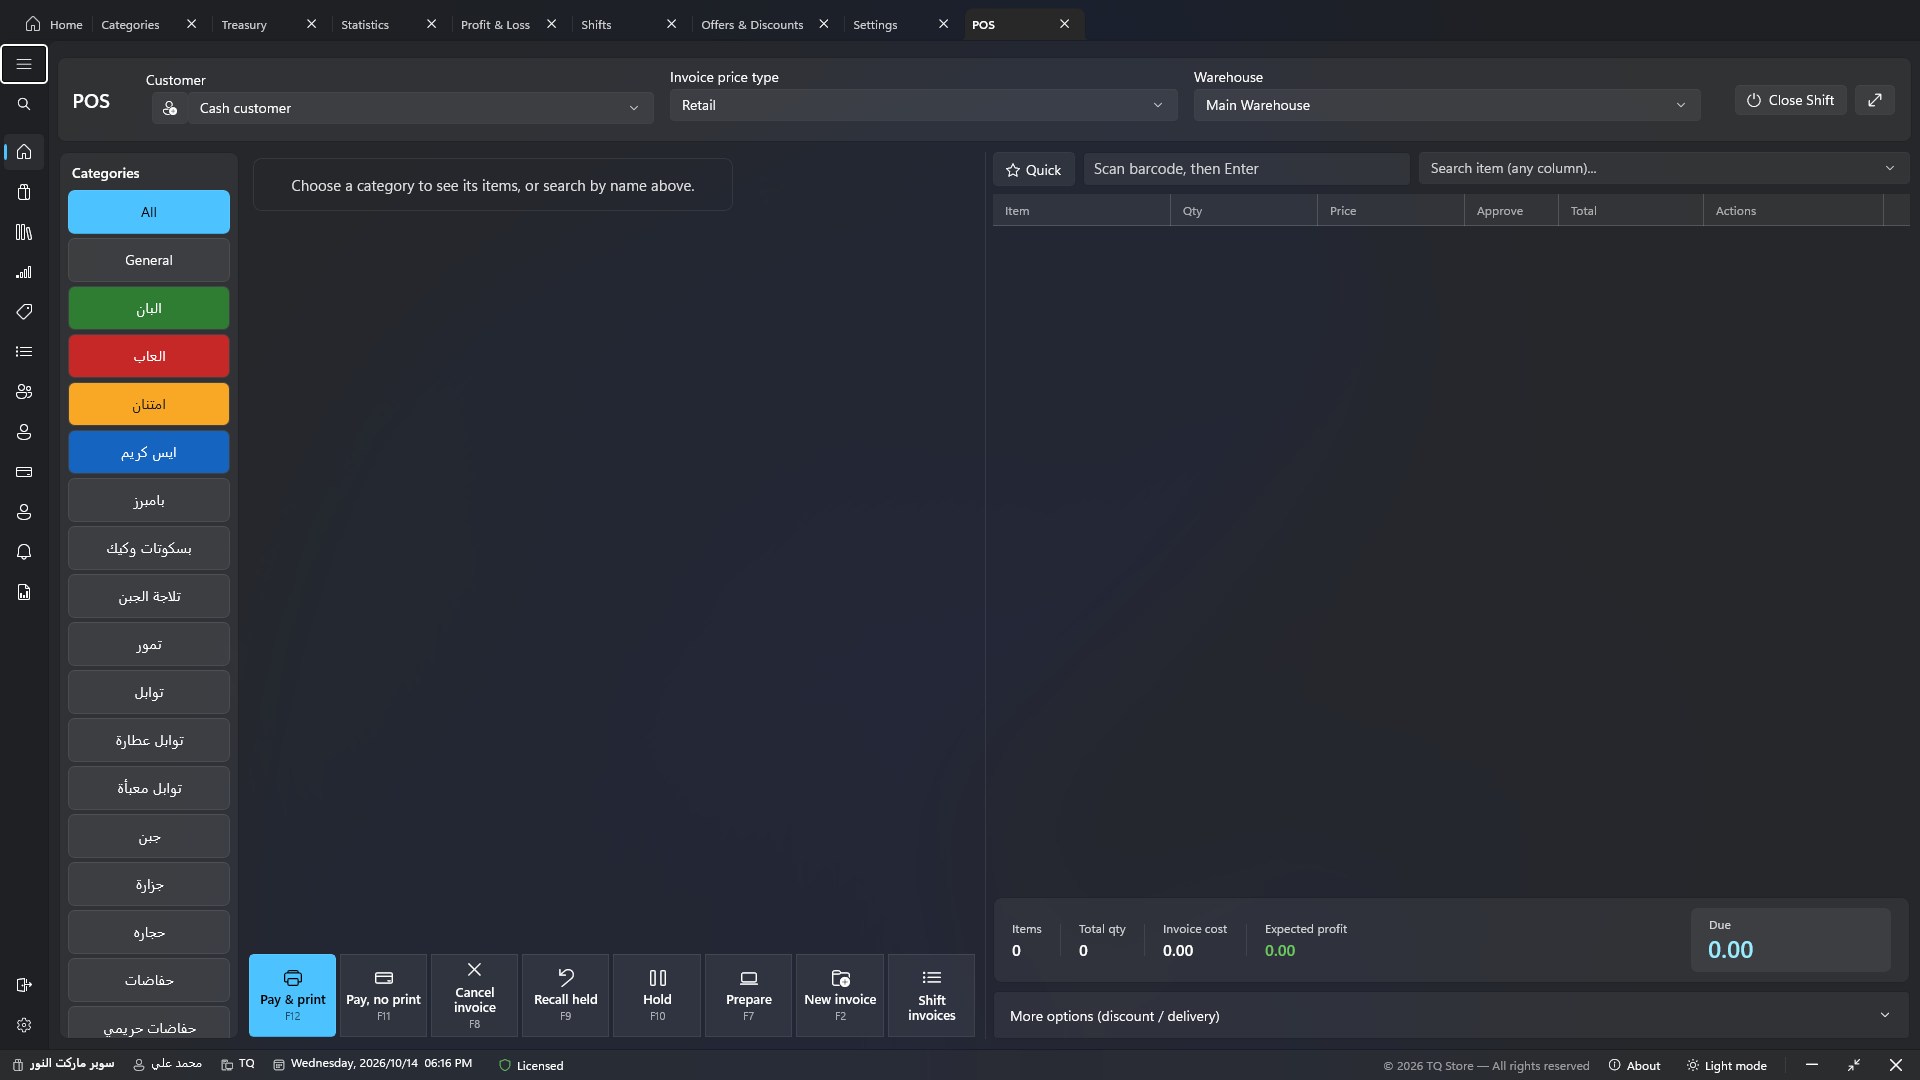Screen dimensions: 1920x1080
Task: Click the sidebar statistics bar chart icon
Action: click(x=24, y=272)
